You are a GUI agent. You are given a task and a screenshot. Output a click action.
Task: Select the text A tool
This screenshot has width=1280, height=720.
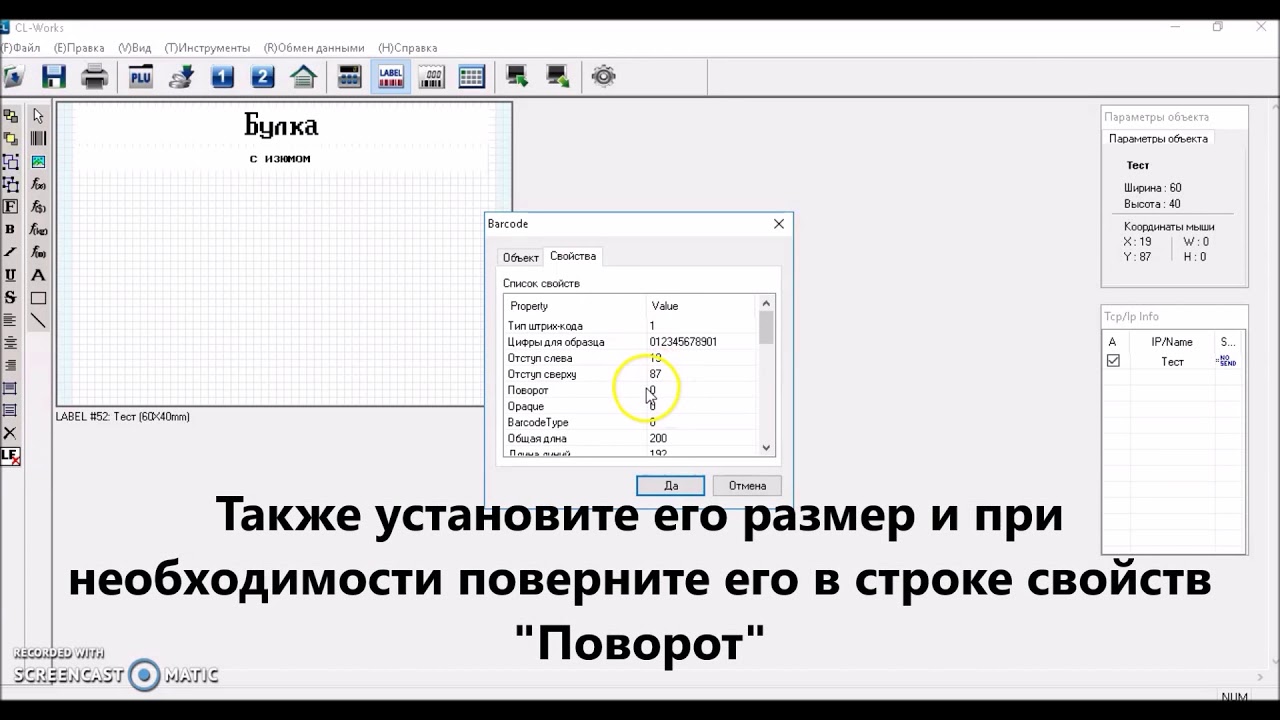pos(38,275)
